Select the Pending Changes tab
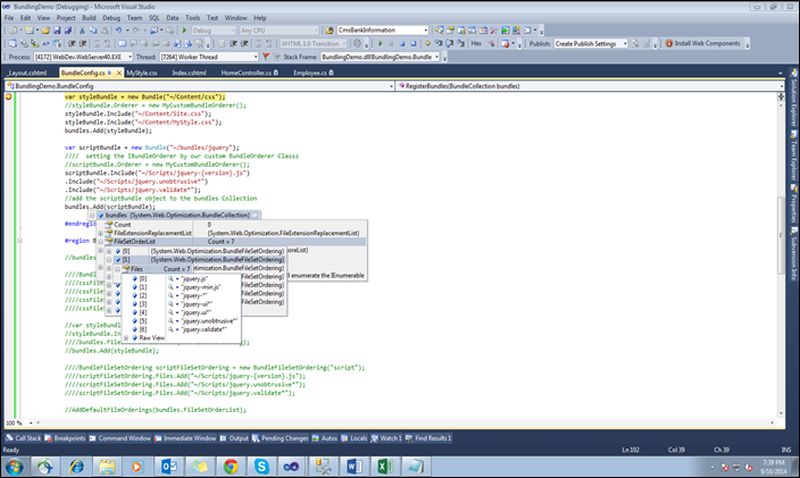 tap(282, 438)
